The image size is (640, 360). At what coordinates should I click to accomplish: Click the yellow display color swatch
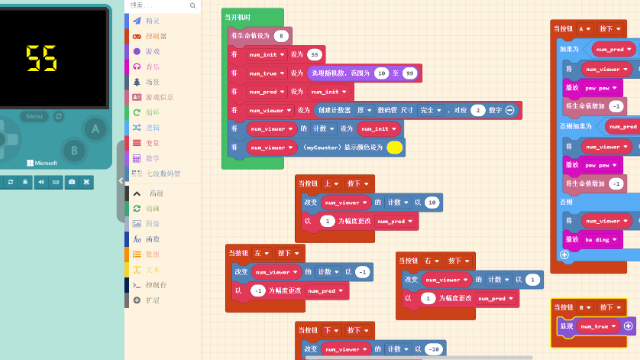(394, 148)
